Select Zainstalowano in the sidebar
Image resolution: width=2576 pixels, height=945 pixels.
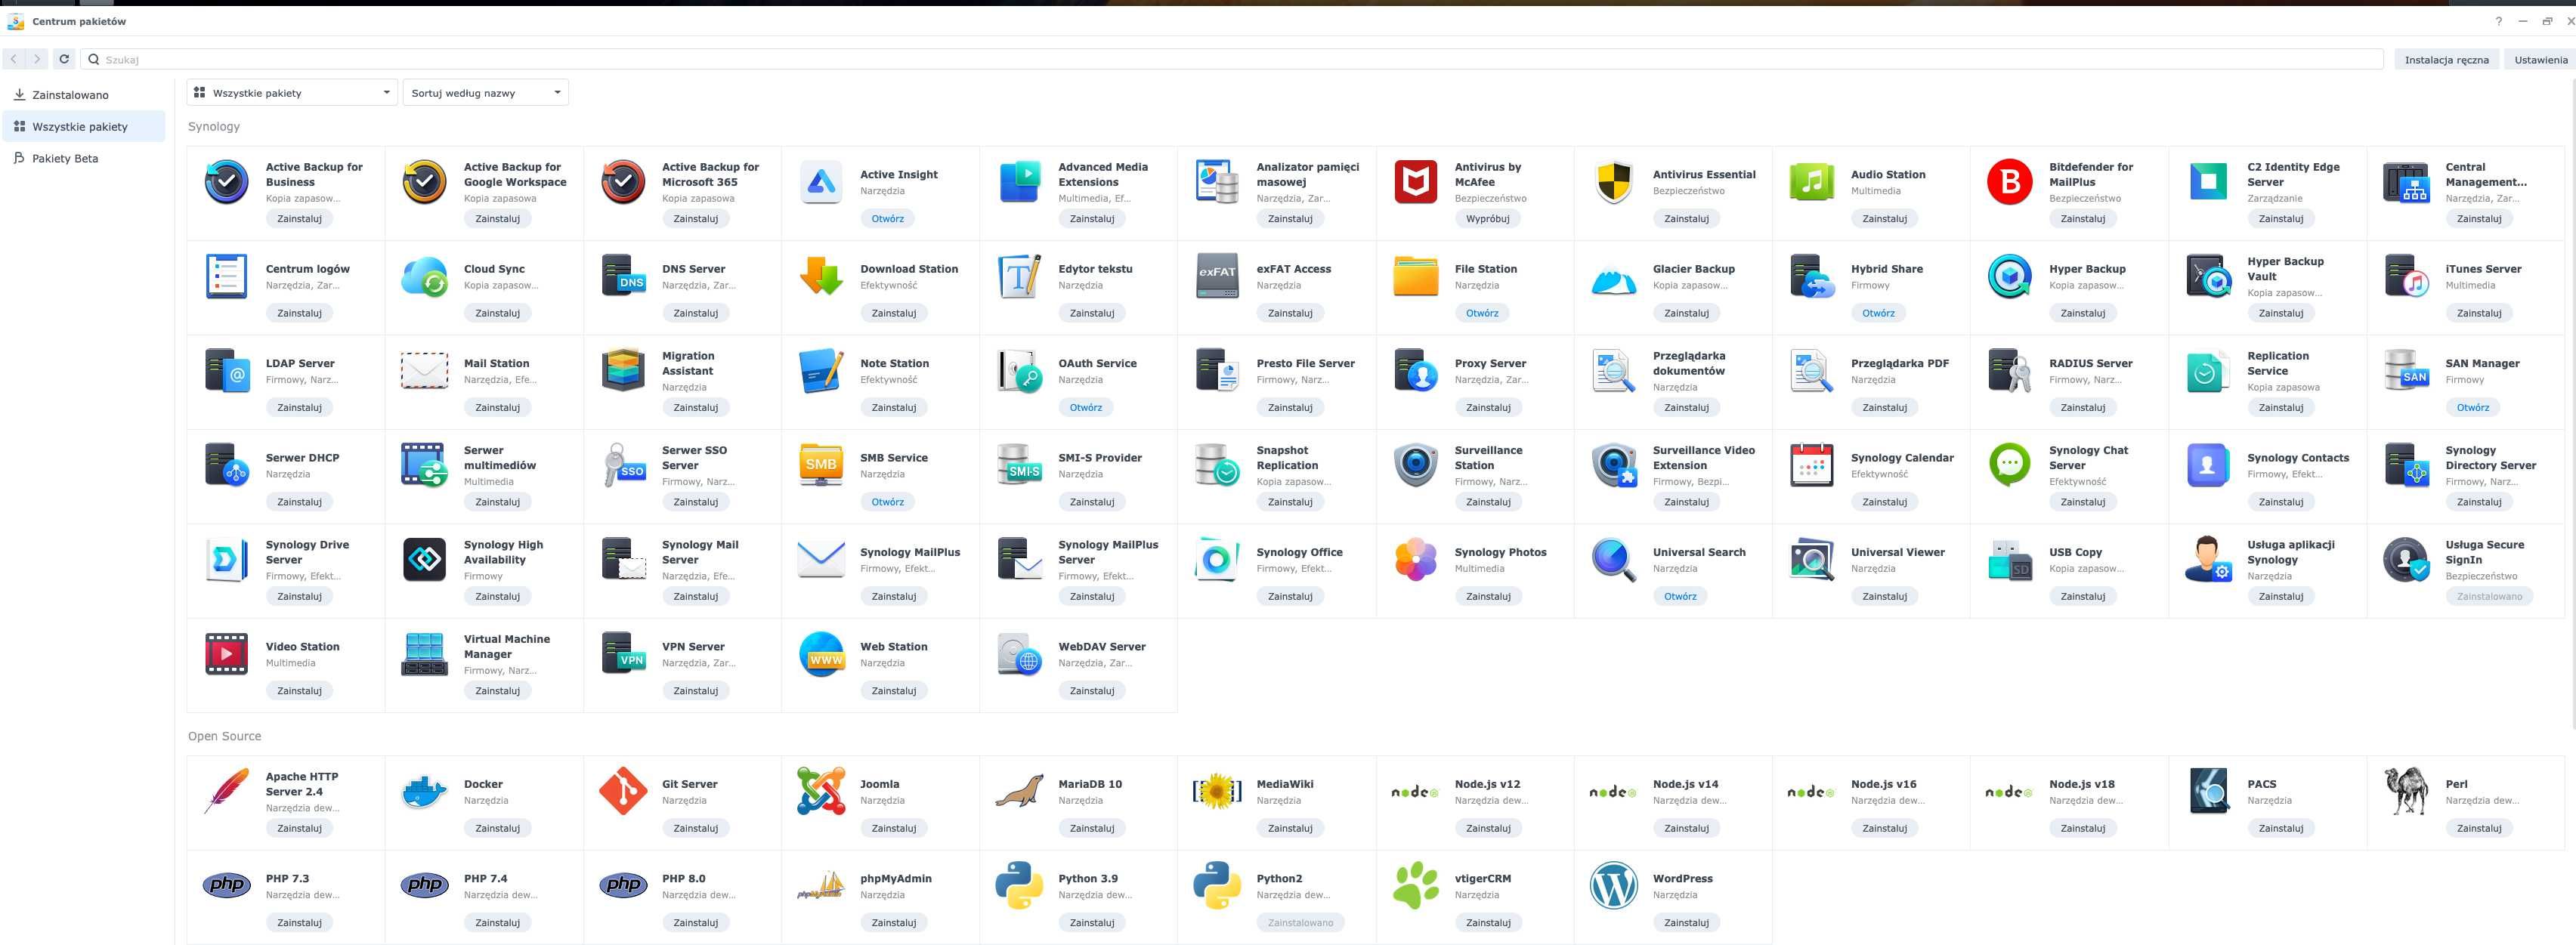(x=84, y=95)
